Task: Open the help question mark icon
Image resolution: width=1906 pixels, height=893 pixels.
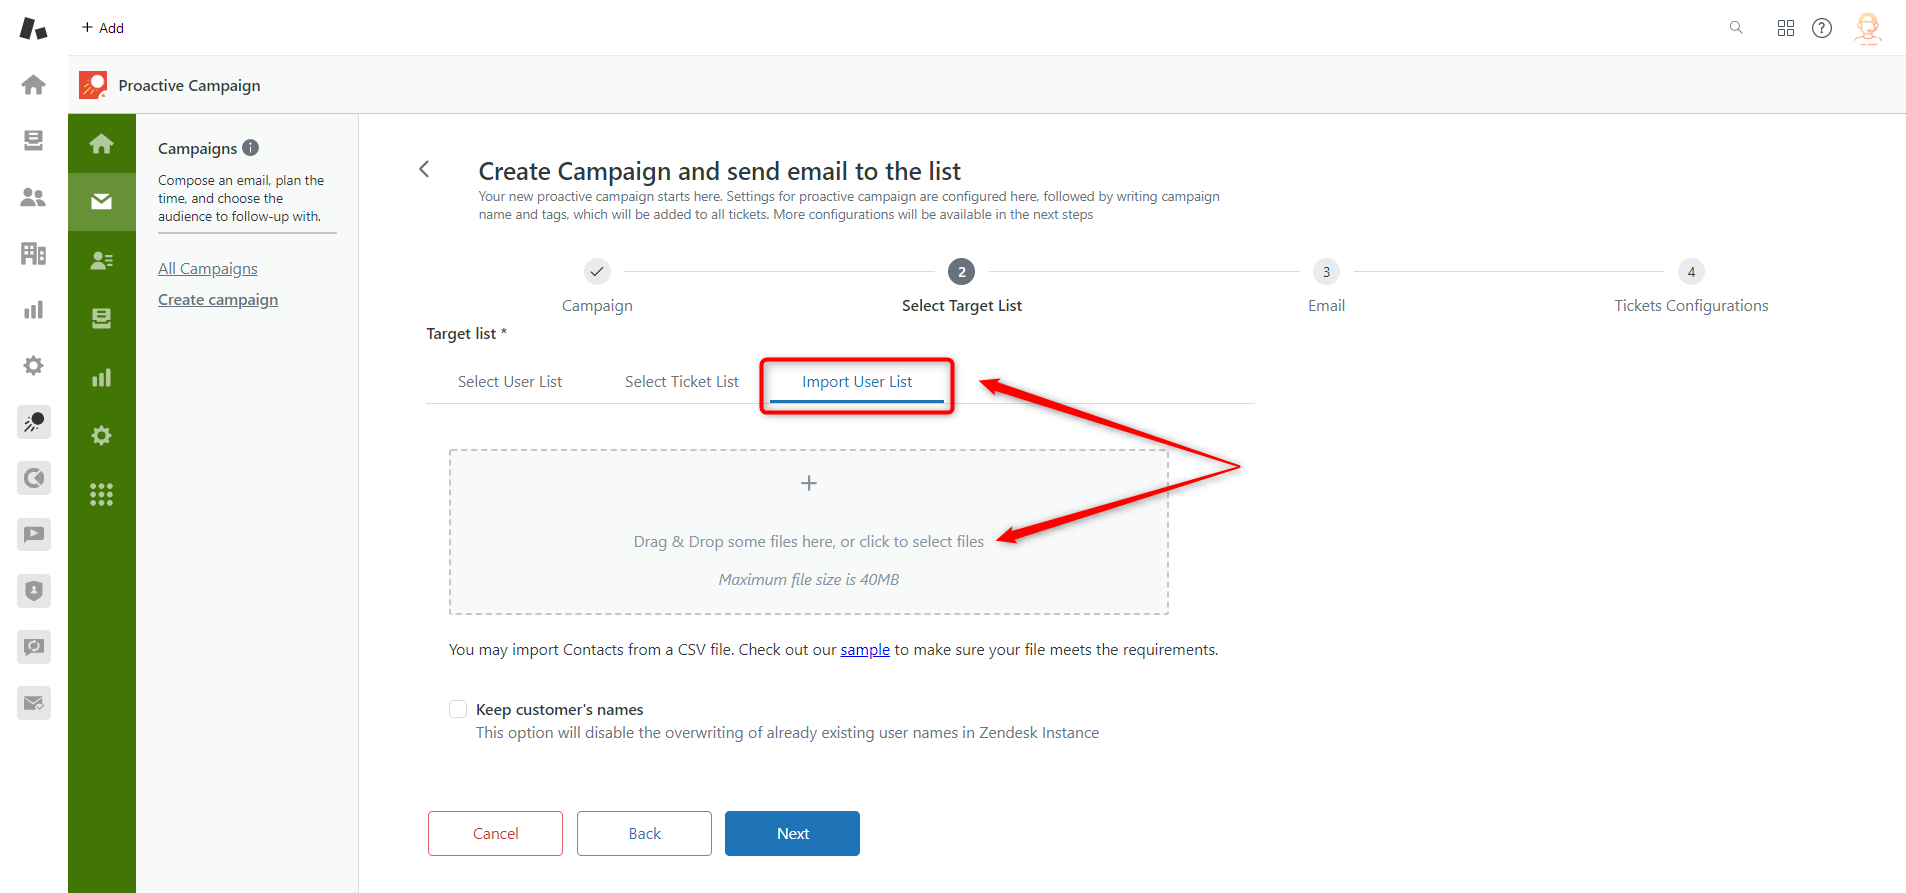Action: tap(1822, 28)
